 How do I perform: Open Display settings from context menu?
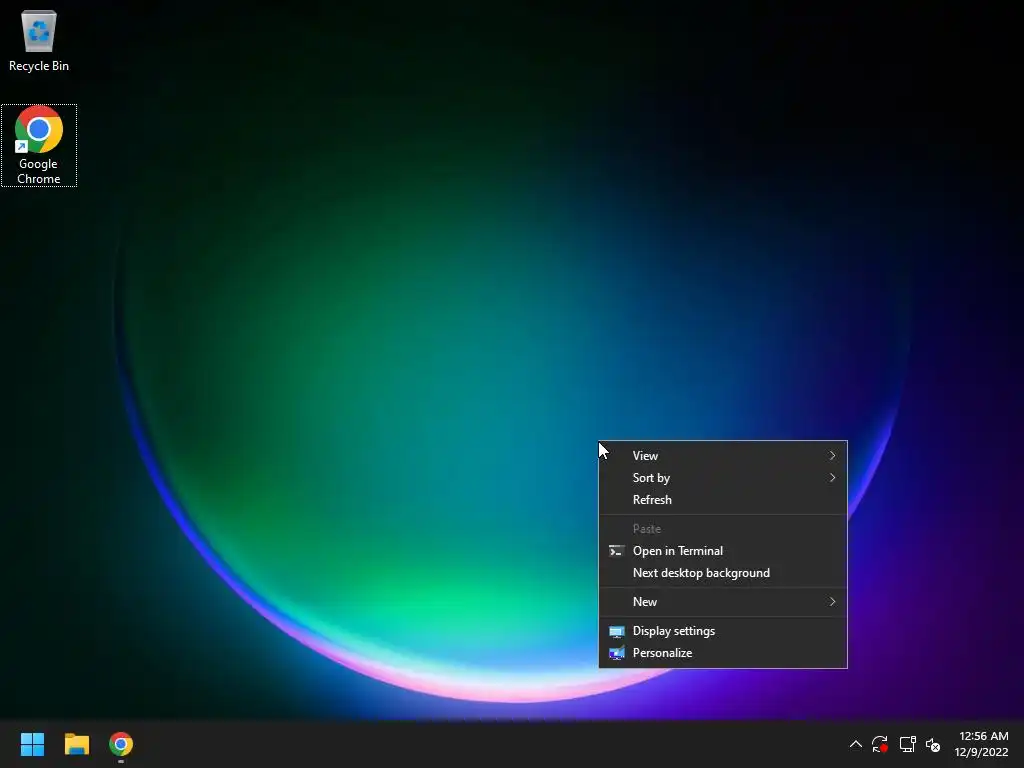click(723, 631)
